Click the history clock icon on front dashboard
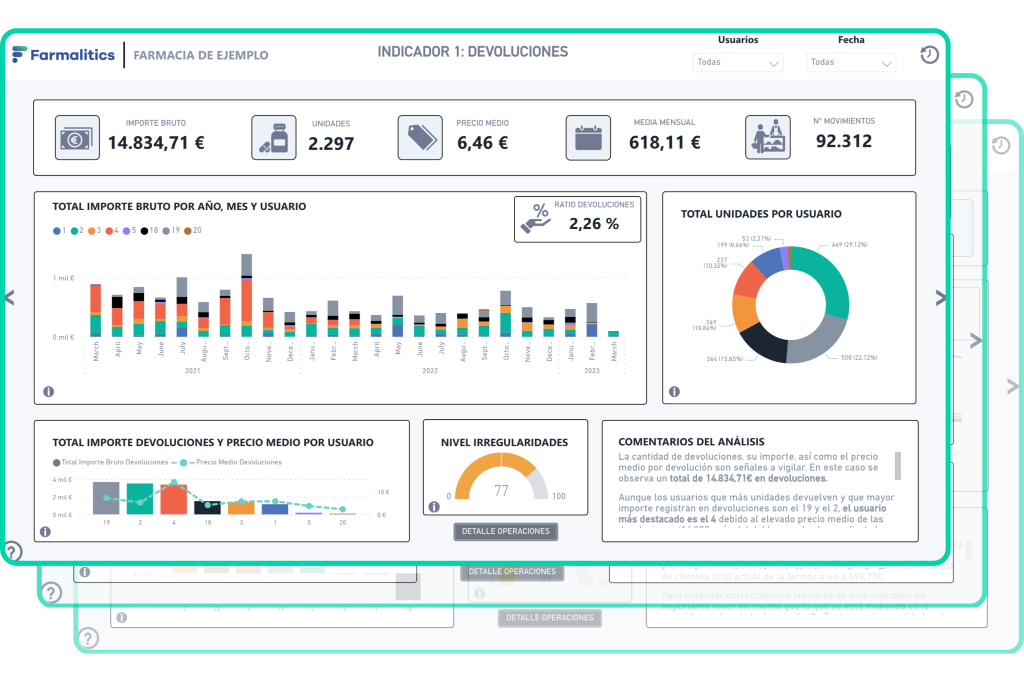Image resolution: width=1024 pixels, height=683 pixels. click(929, 55)
